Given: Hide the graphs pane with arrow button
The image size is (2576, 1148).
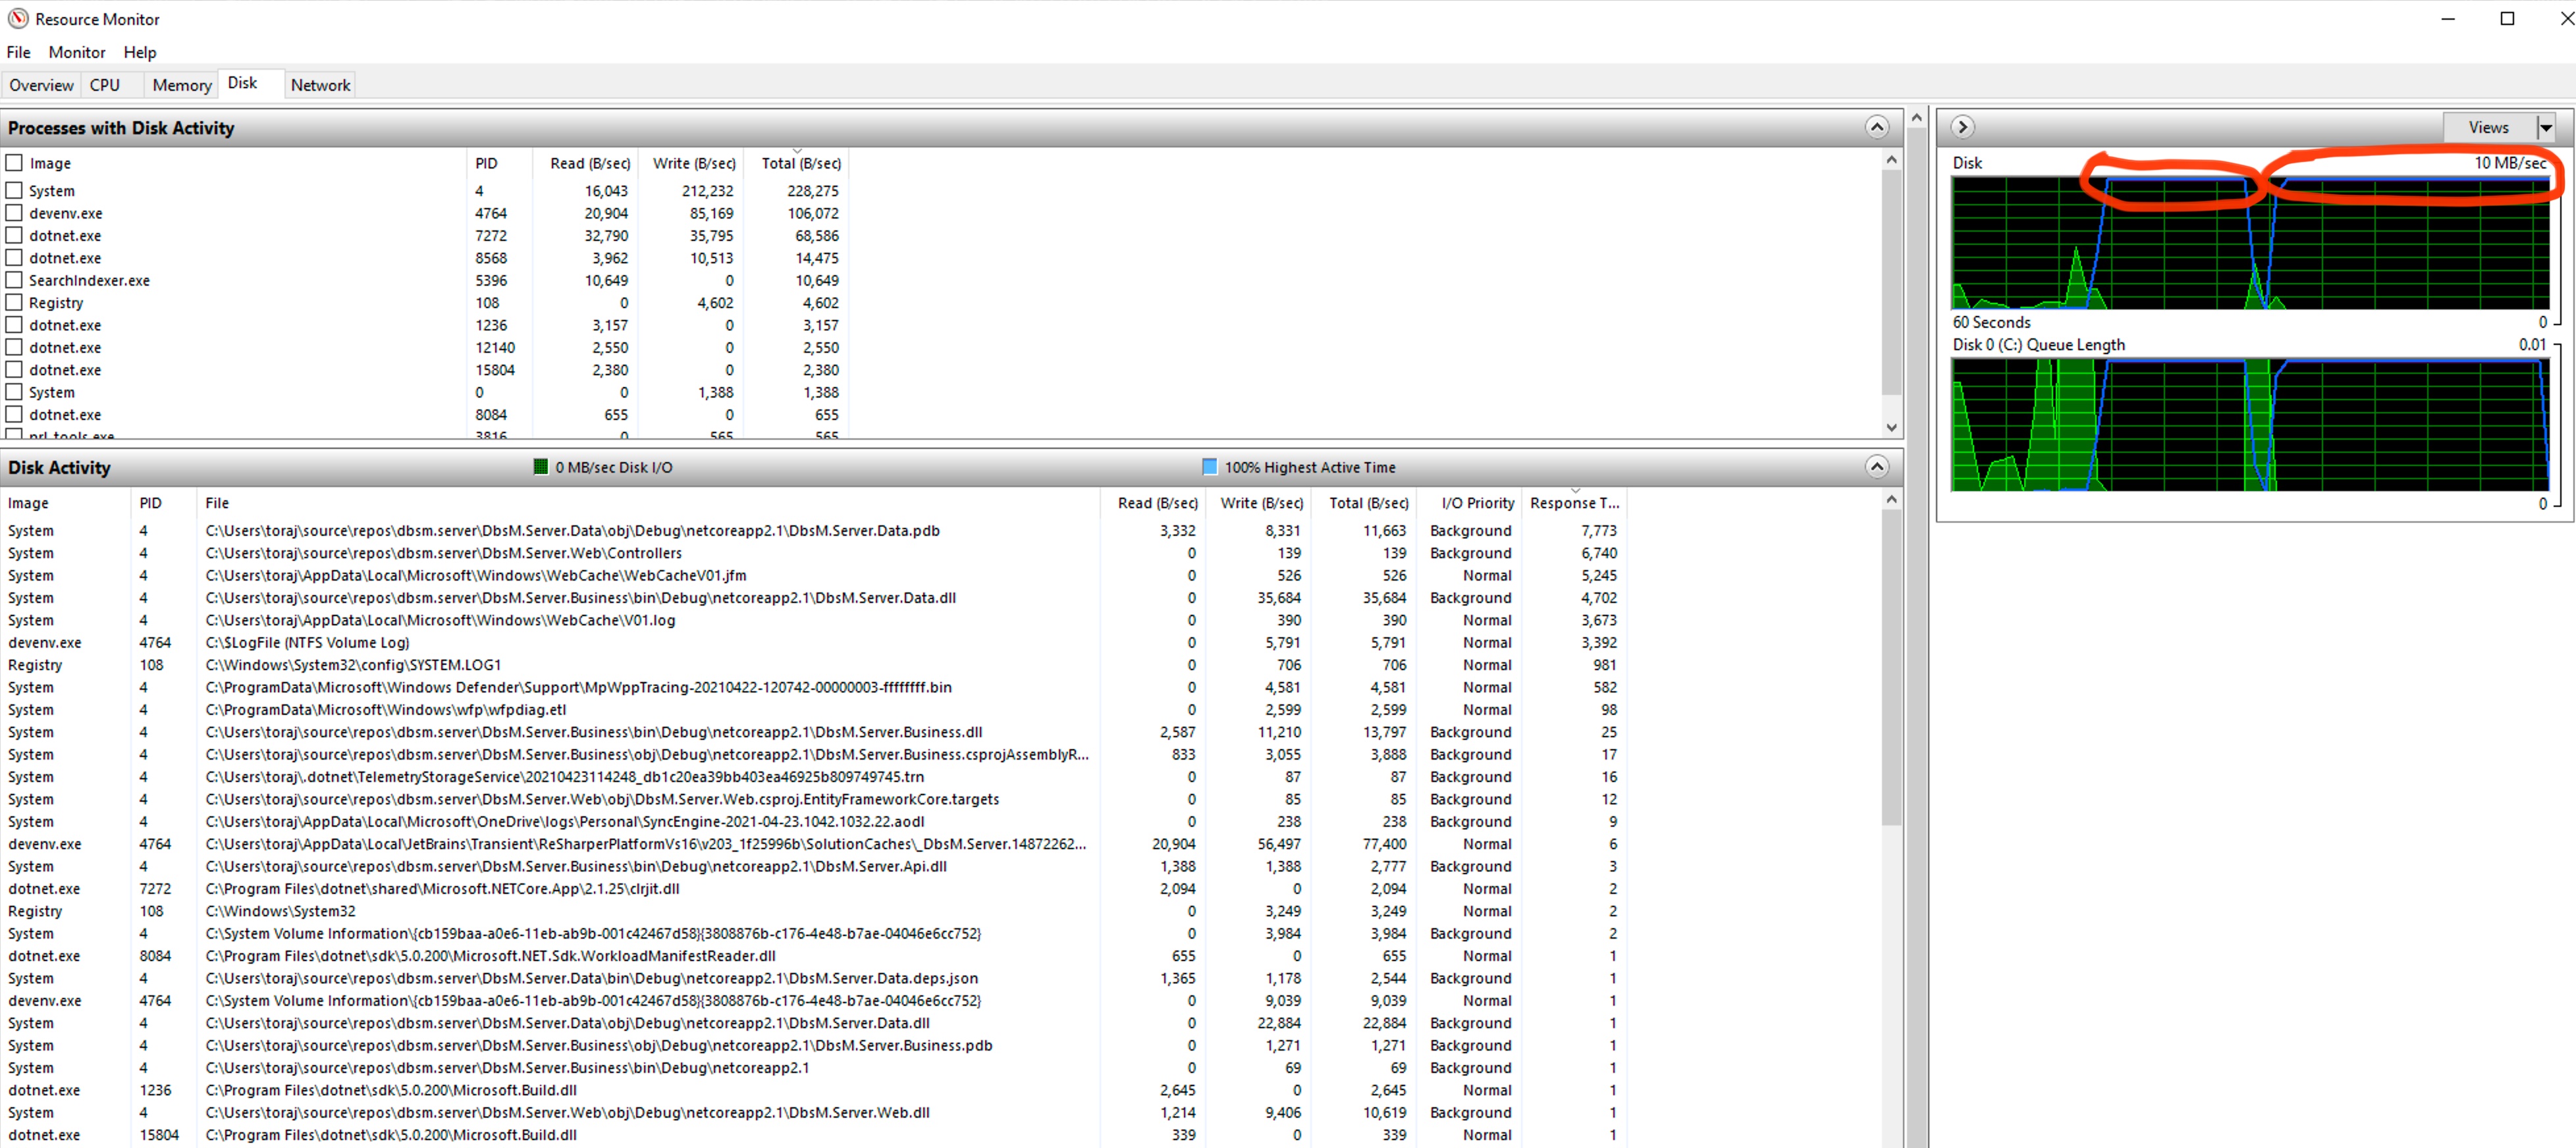Looking at the screenshot, I should point(1962,127).
